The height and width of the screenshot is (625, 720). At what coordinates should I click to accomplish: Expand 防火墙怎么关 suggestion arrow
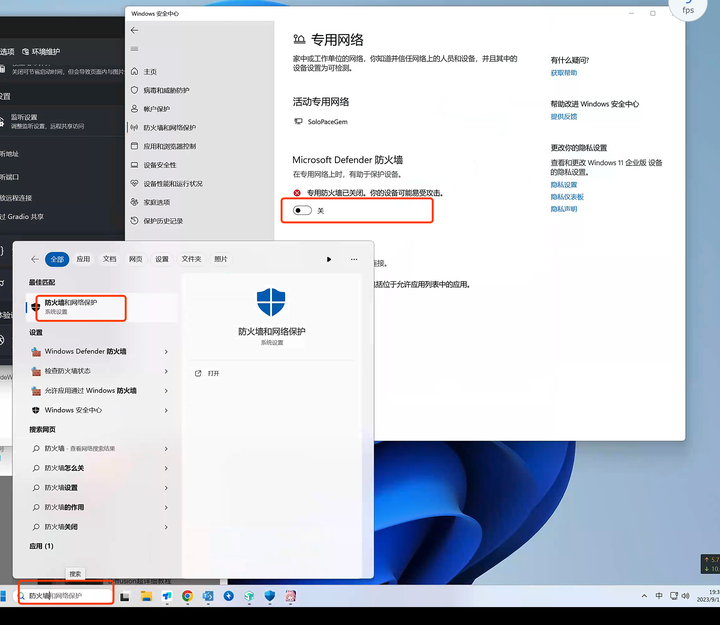coord(166,468)
